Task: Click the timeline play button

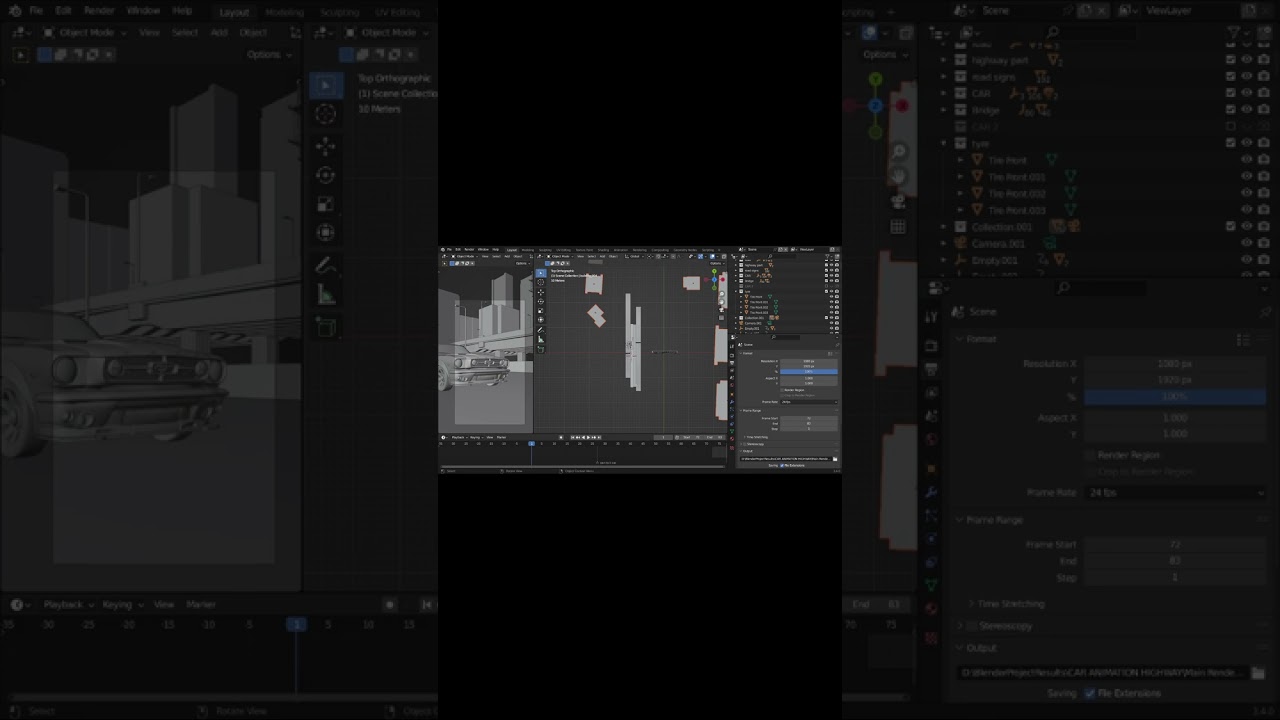Action: click(x=589, y=437)
